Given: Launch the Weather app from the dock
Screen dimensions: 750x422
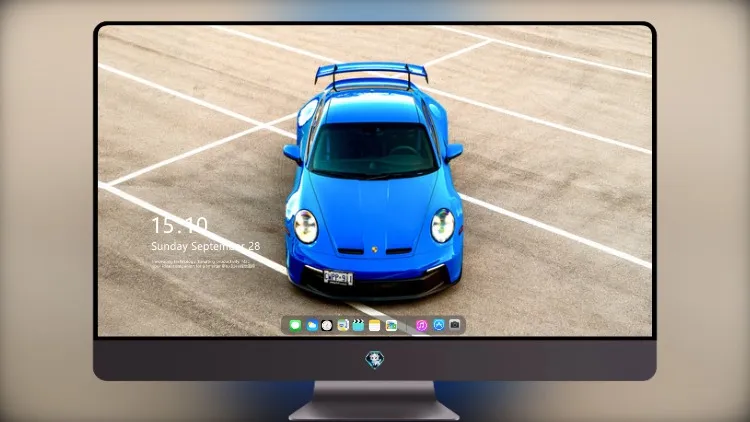Looking at the screenshot, I should pos(312,325).
